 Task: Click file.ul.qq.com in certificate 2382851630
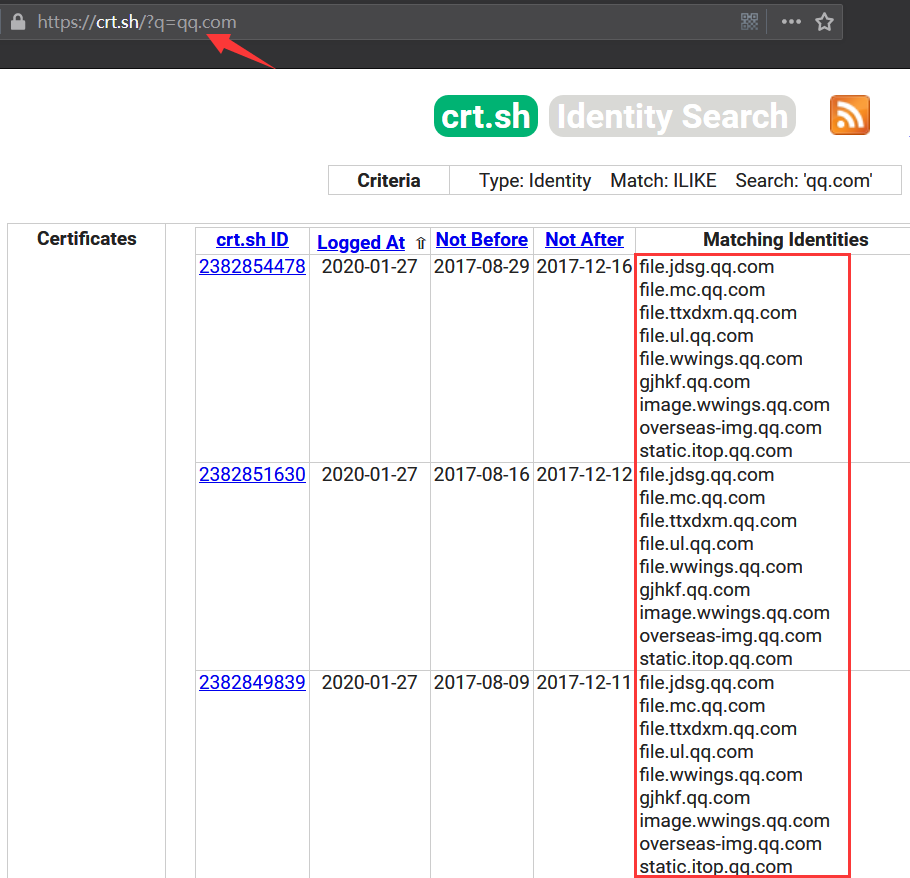[696, 543]
